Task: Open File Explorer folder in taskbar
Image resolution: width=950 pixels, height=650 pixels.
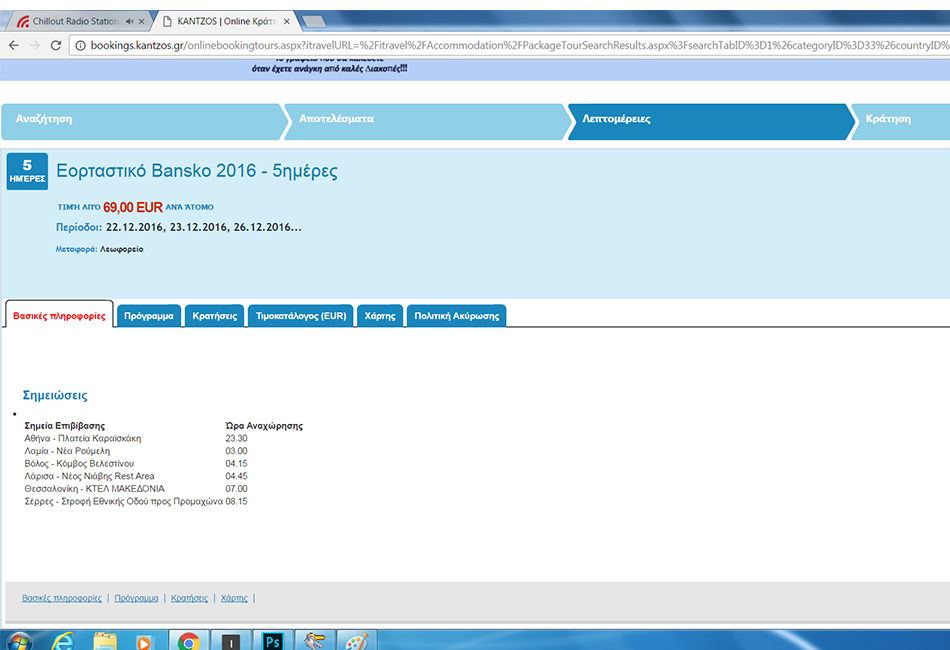Action: tap(104, 641)
